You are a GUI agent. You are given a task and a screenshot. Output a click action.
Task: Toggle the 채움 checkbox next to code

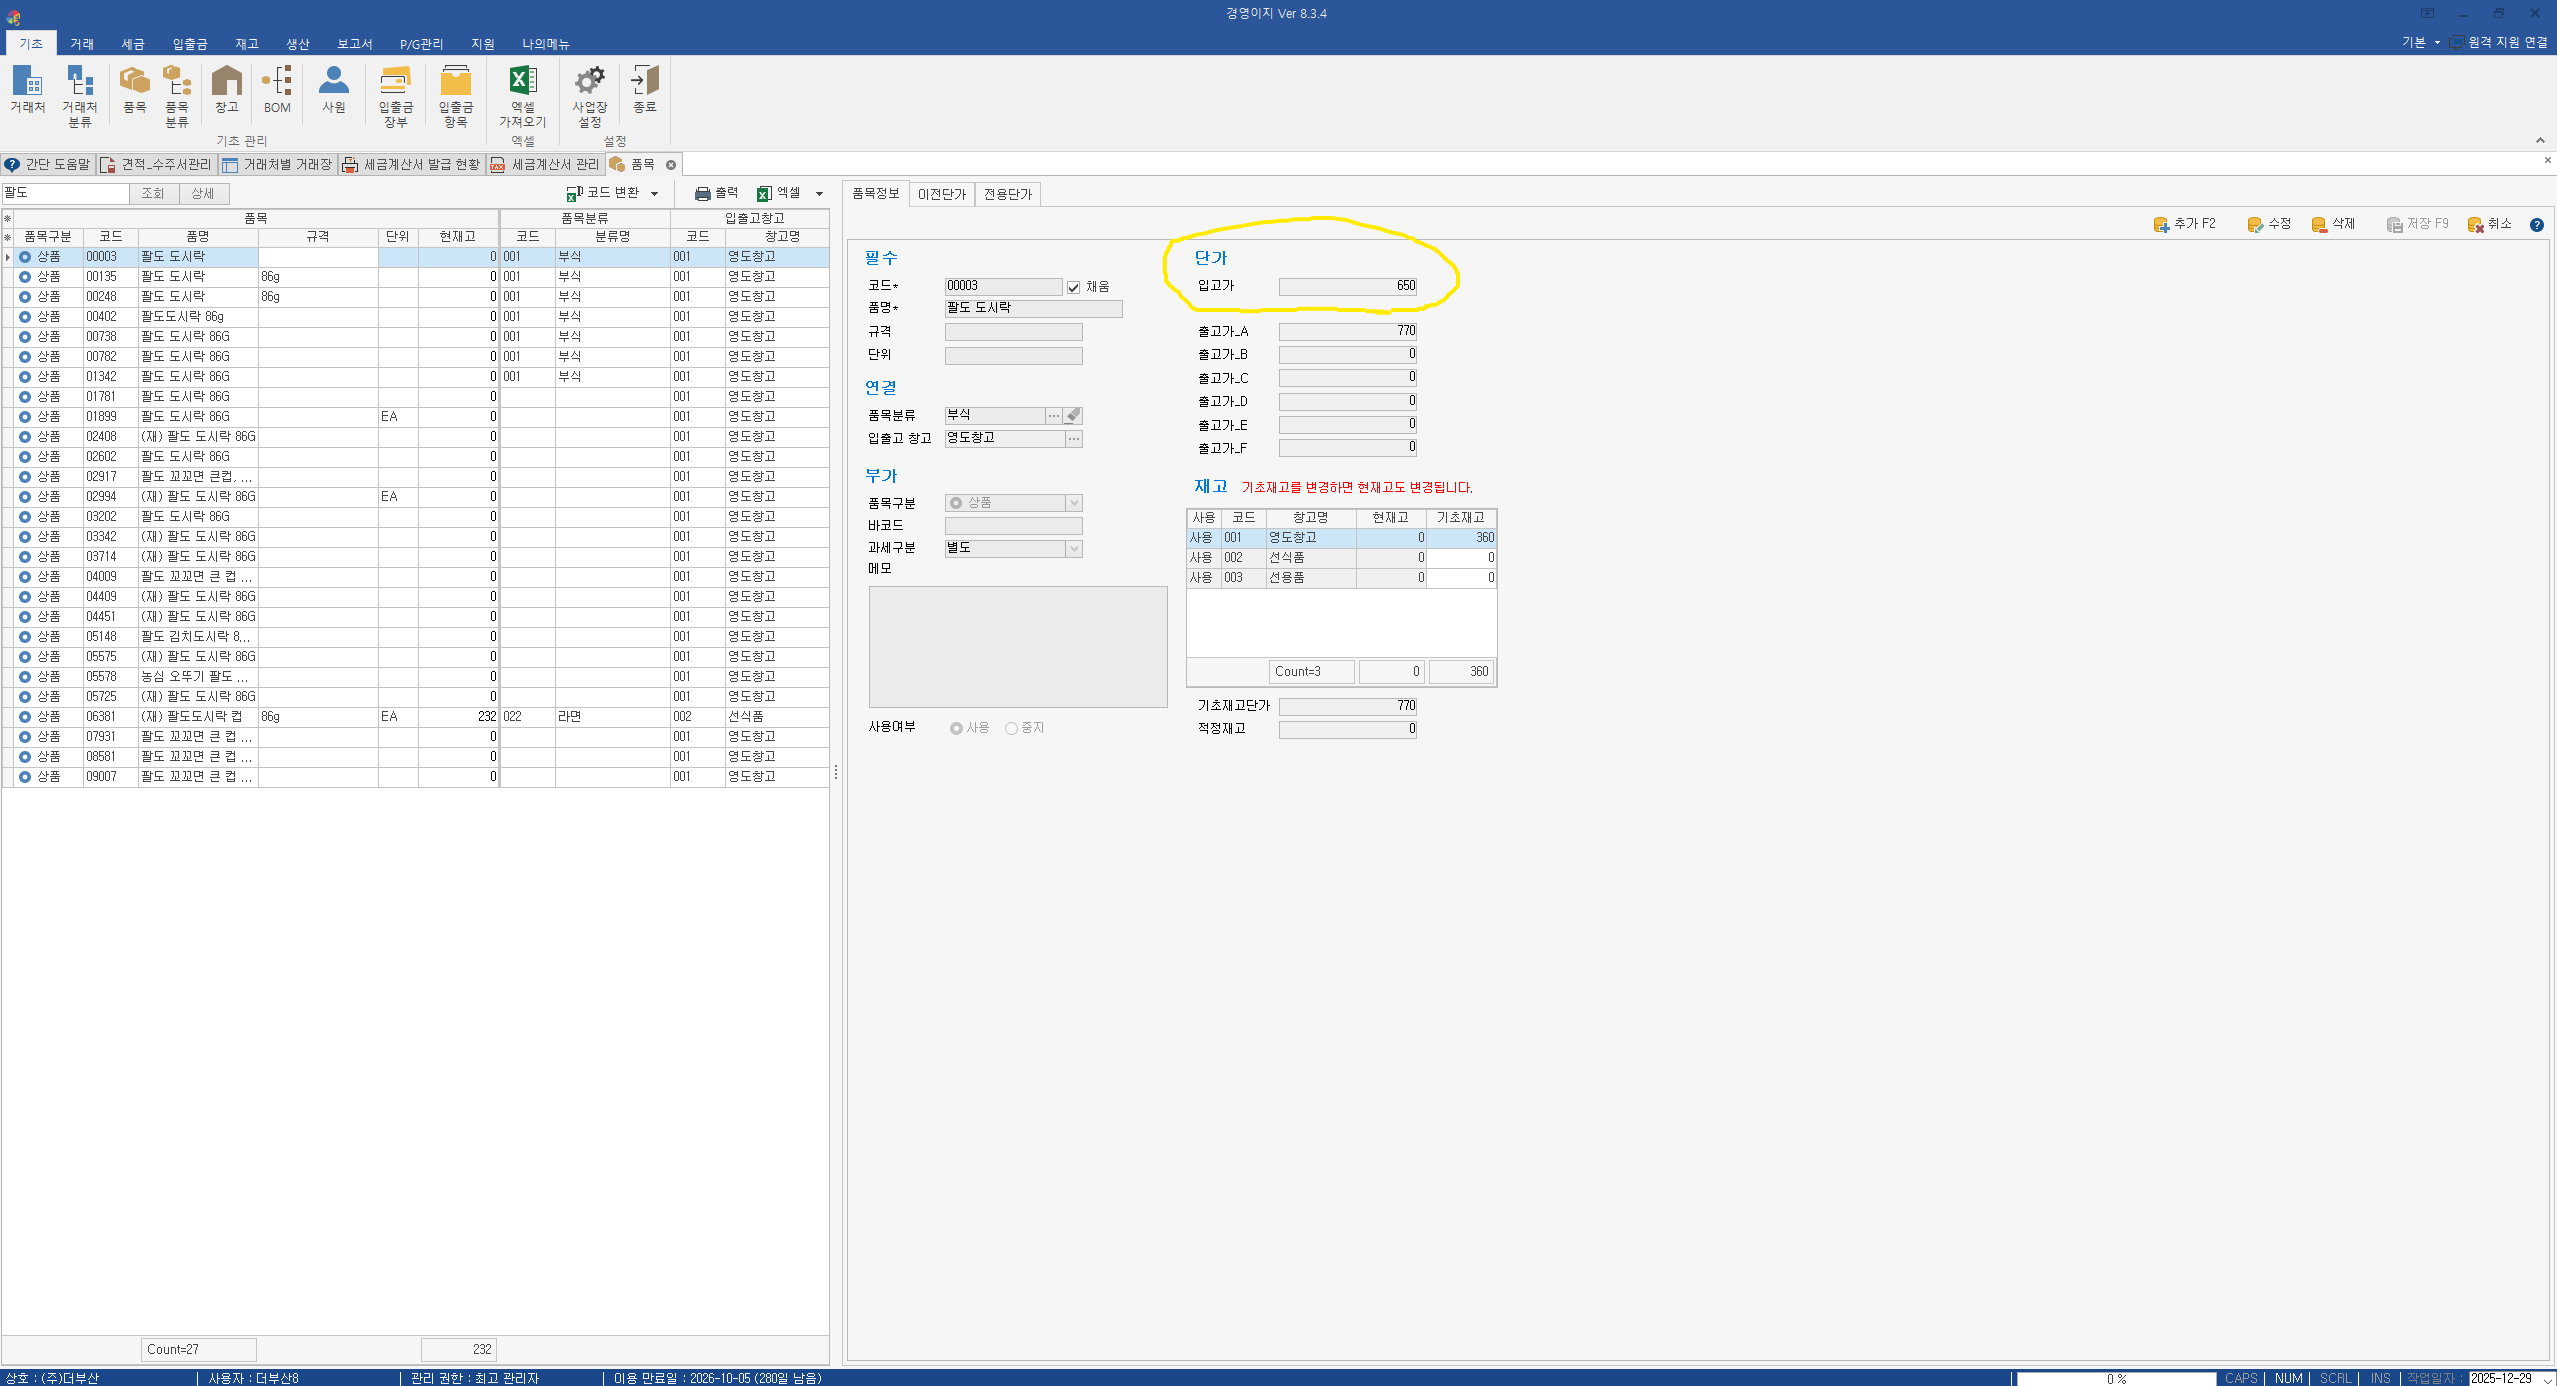[x=1073, y=287]
